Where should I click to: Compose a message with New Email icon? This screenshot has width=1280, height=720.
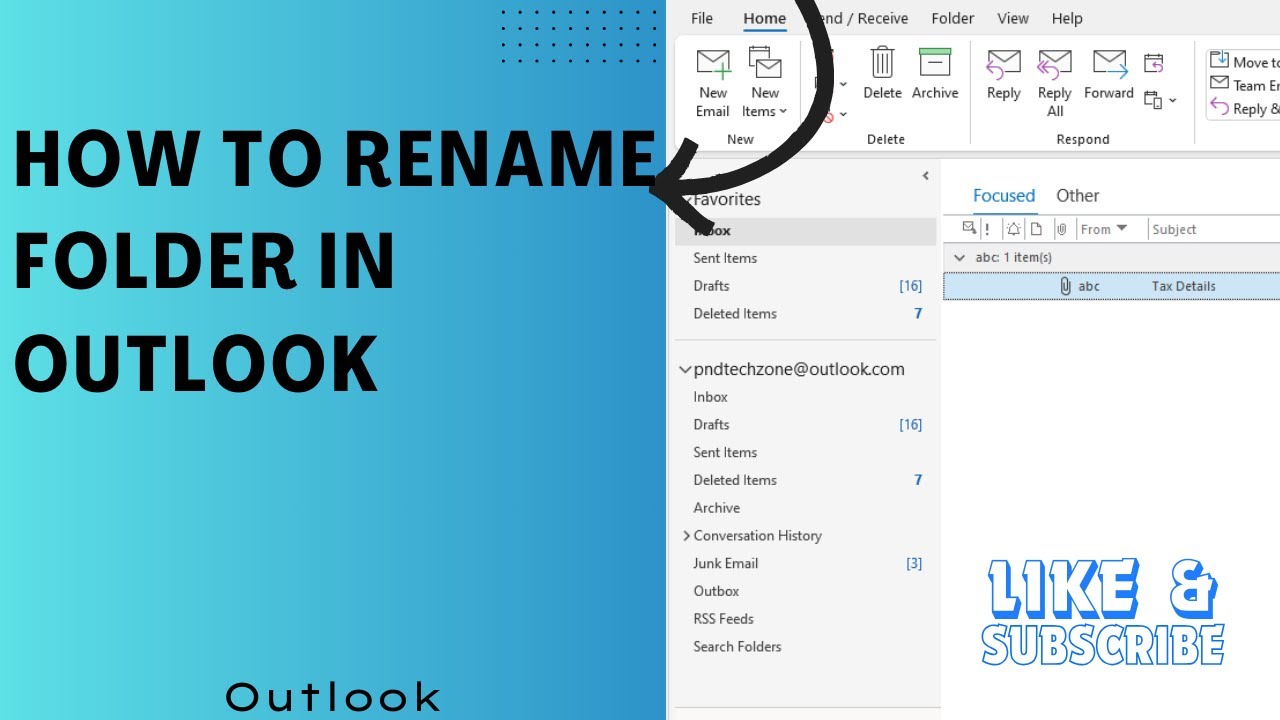click(x=713, y=64)
